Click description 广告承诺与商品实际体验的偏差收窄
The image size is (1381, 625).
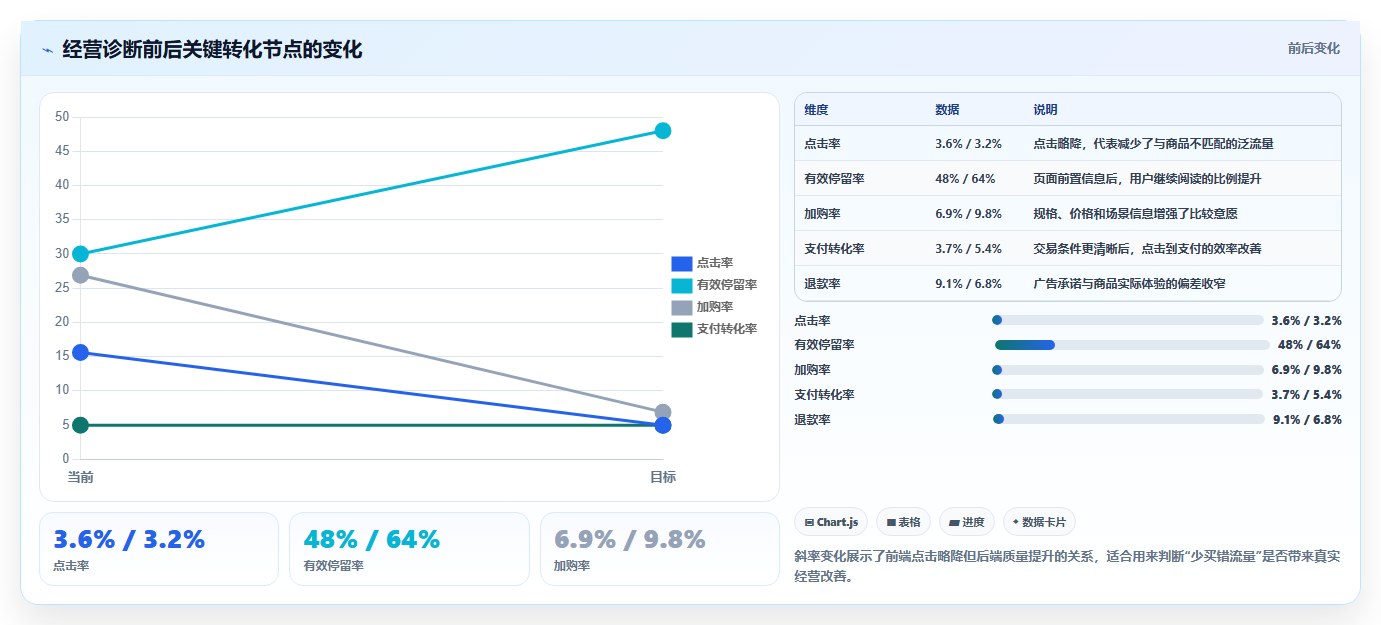tap(1129, 284)
